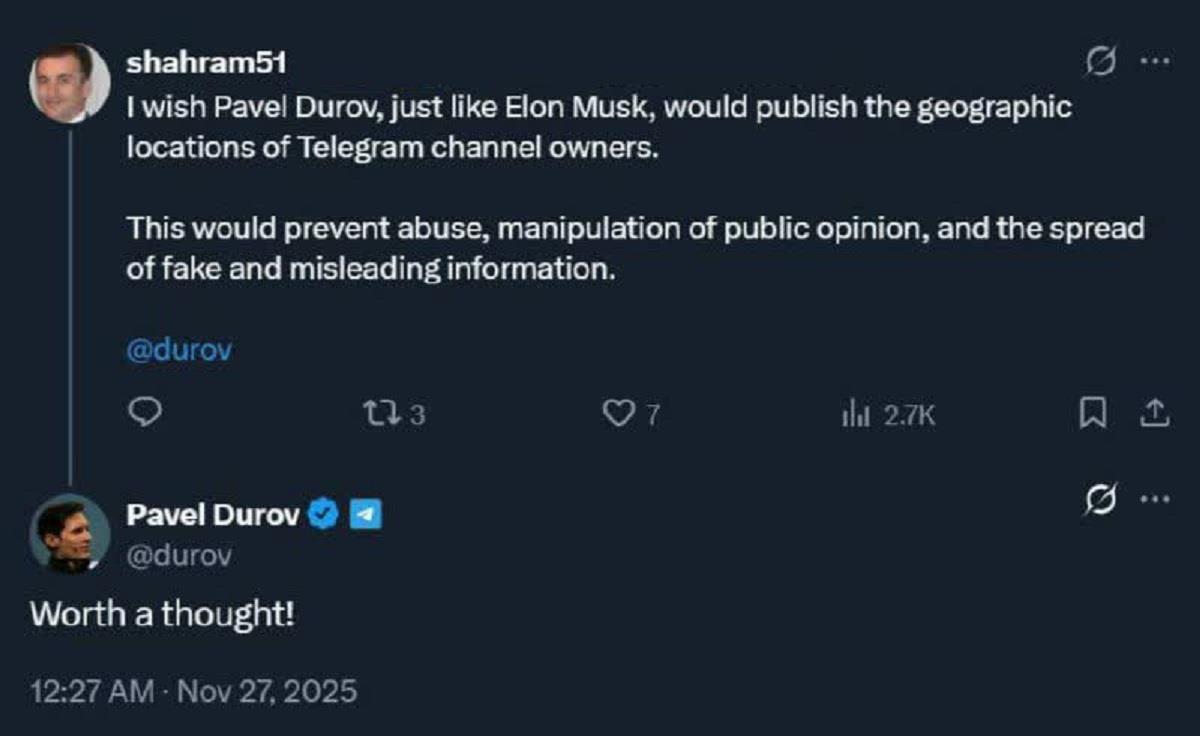Viewport: 1200px width, 736px height.
Task: Click the "Worth a thought!" reply text
Action: (162, 613)
